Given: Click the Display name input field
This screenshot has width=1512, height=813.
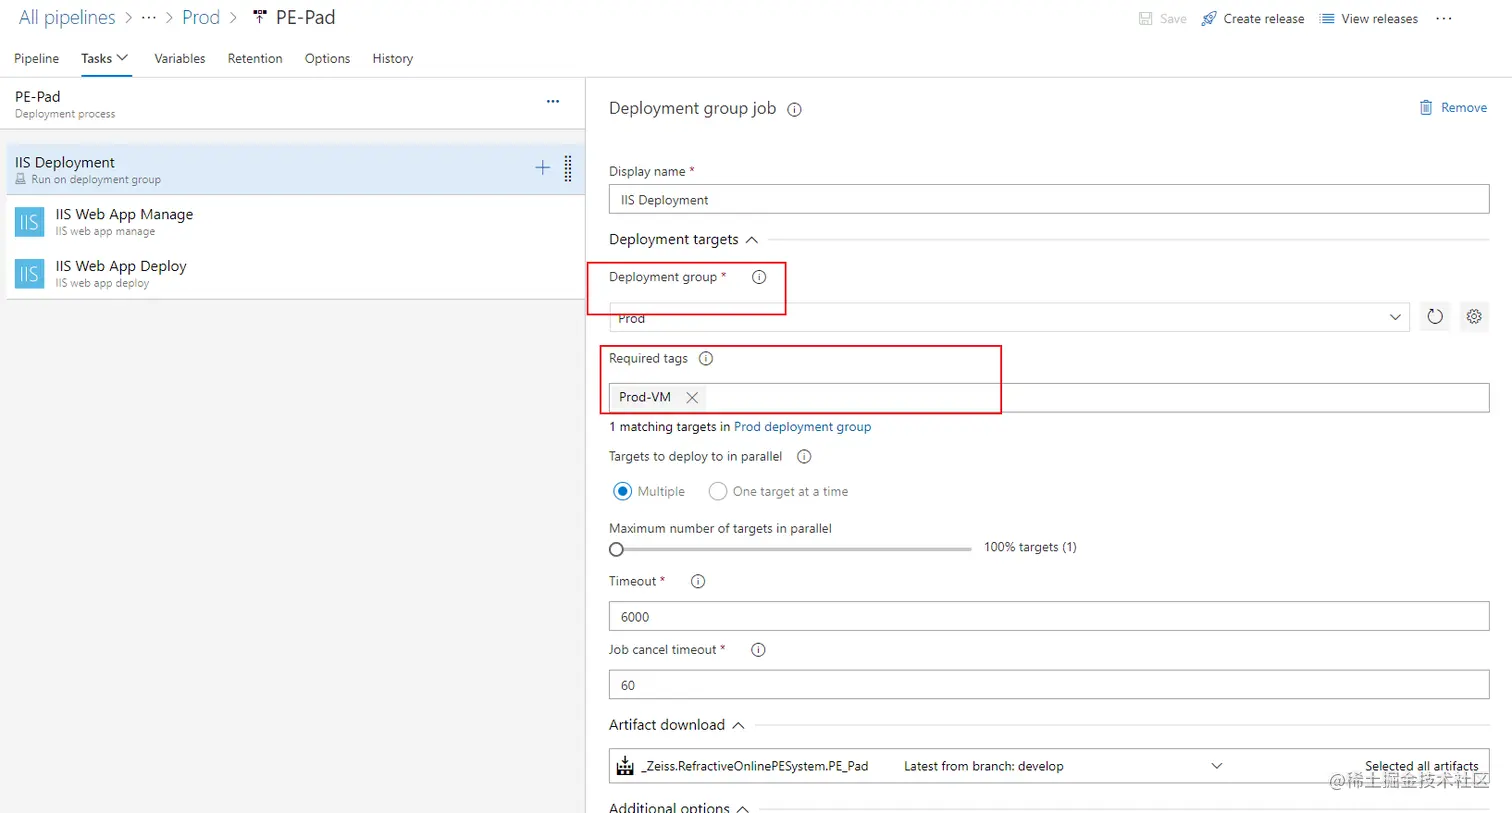Looking at the screenshot, I should [x=1048, y=200].
